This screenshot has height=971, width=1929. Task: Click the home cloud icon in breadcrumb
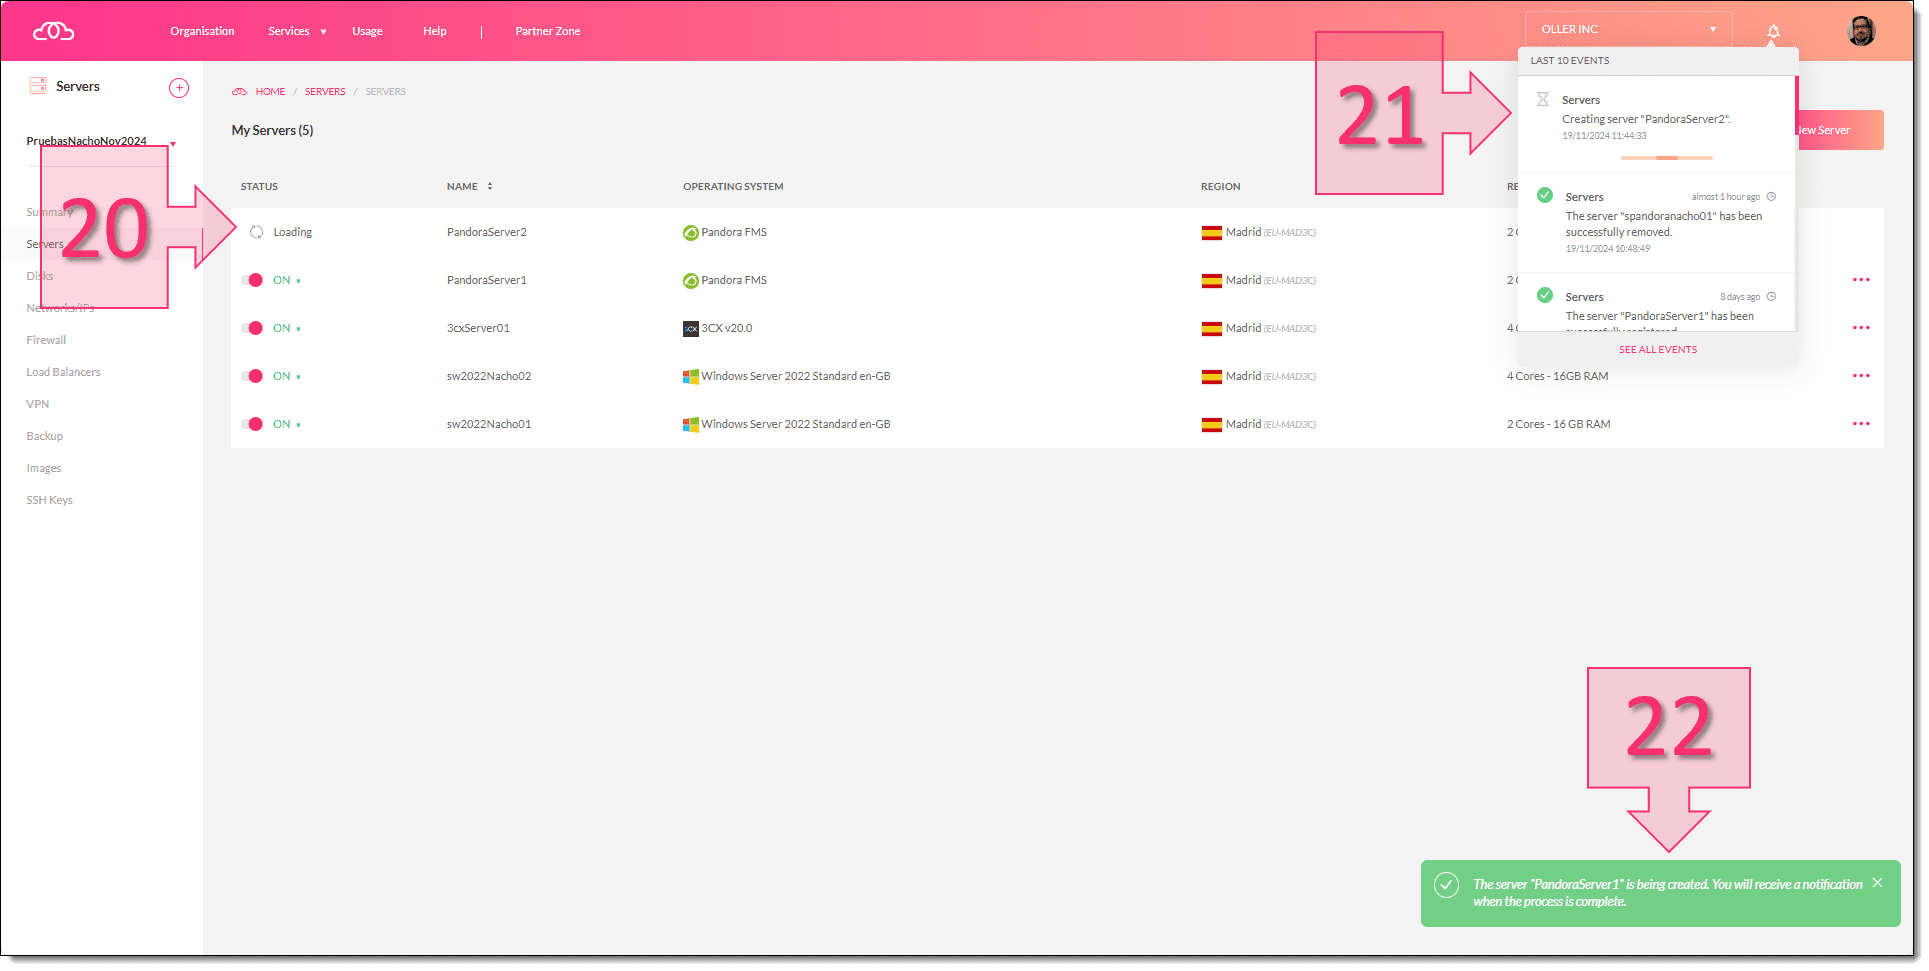point(239,92)
